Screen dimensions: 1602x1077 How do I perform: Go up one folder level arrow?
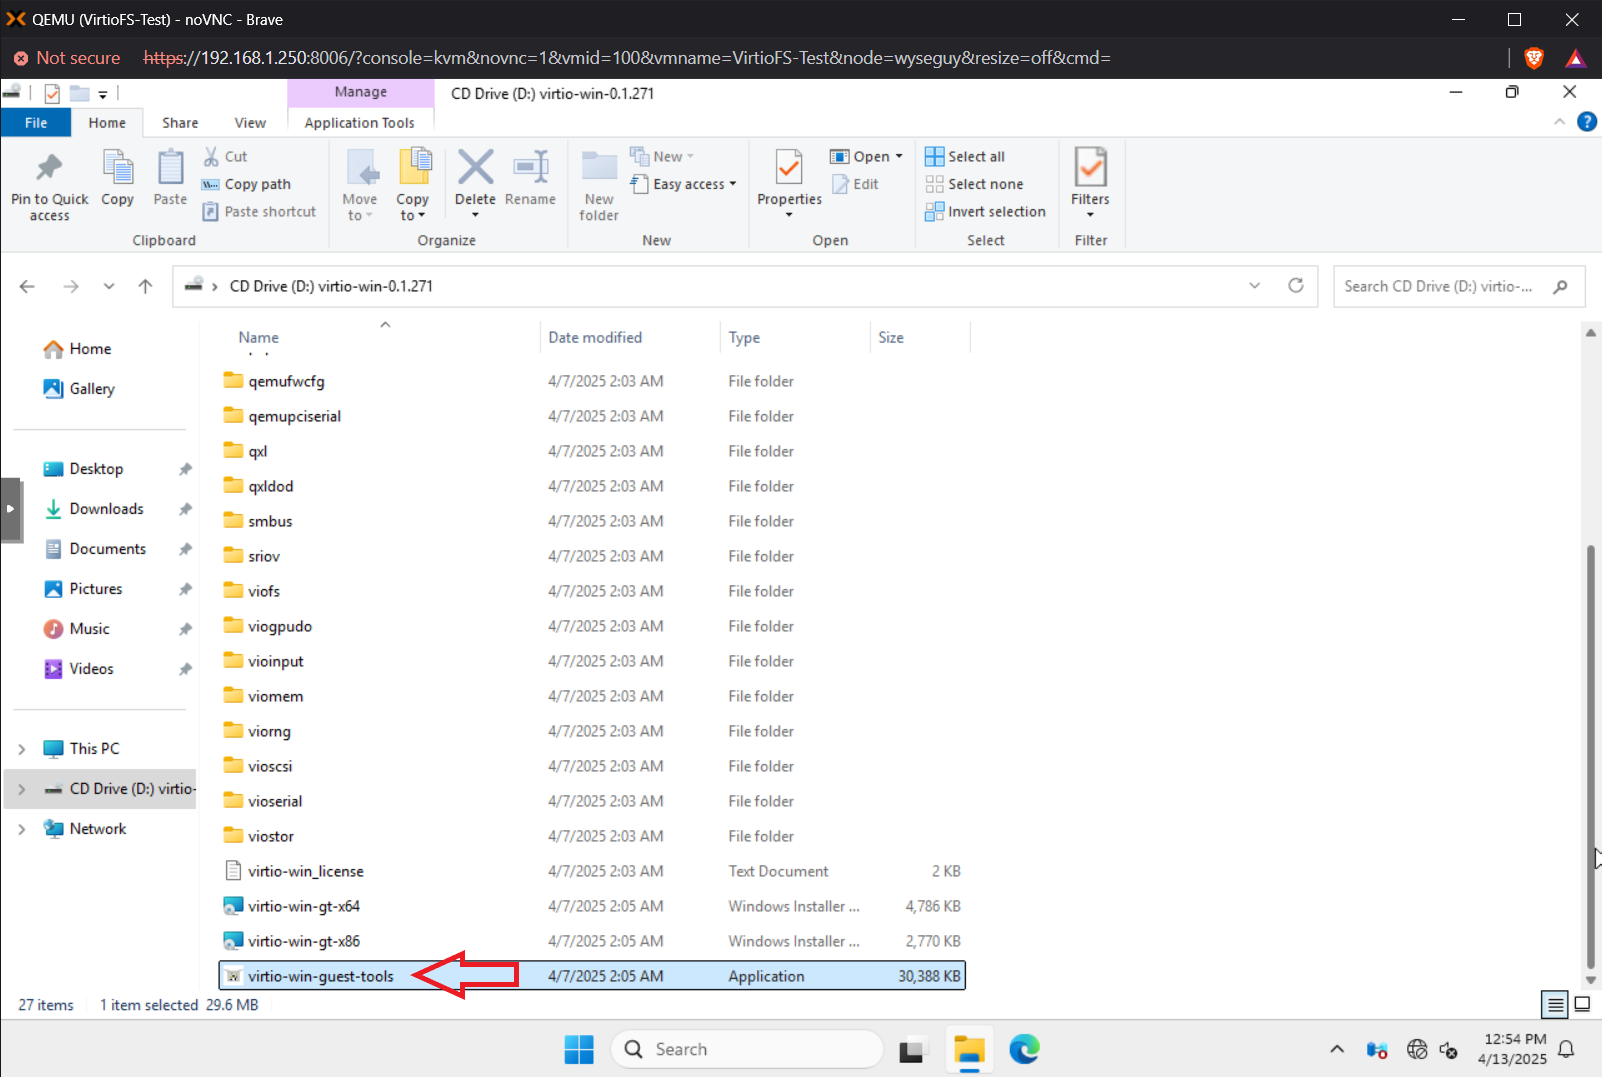coord(145,286)
